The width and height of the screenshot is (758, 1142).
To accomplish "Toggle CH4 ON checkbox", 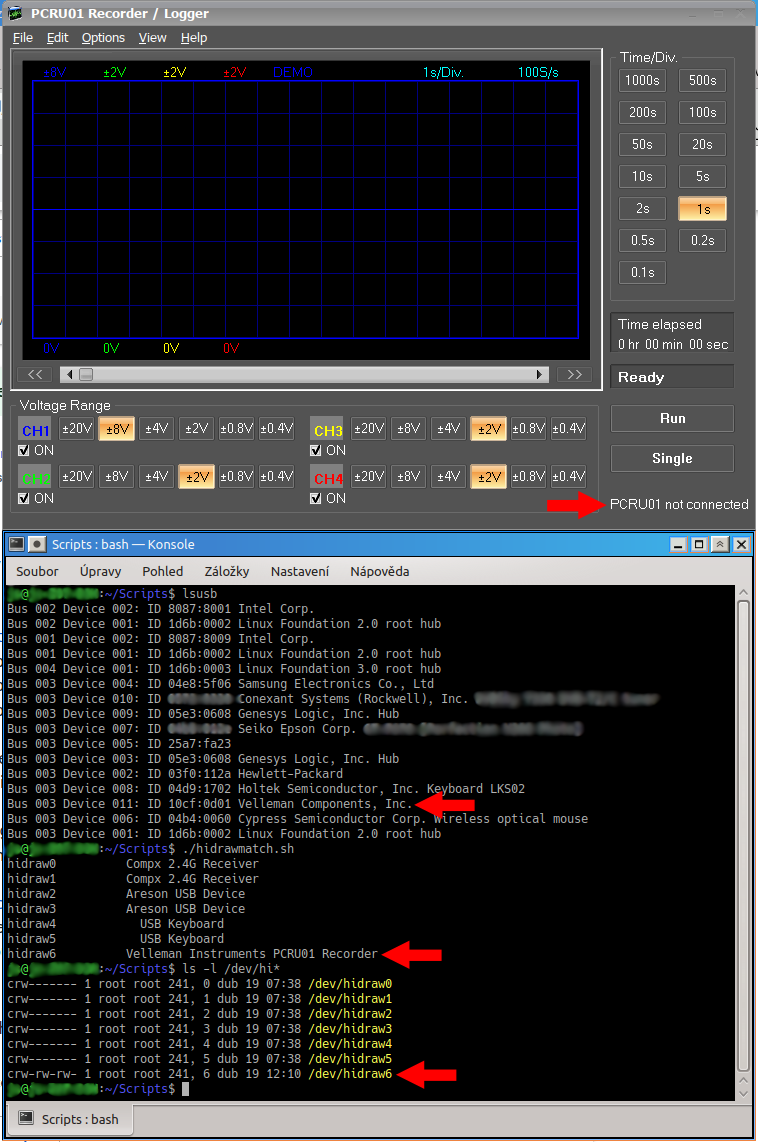I will [315, 499].
